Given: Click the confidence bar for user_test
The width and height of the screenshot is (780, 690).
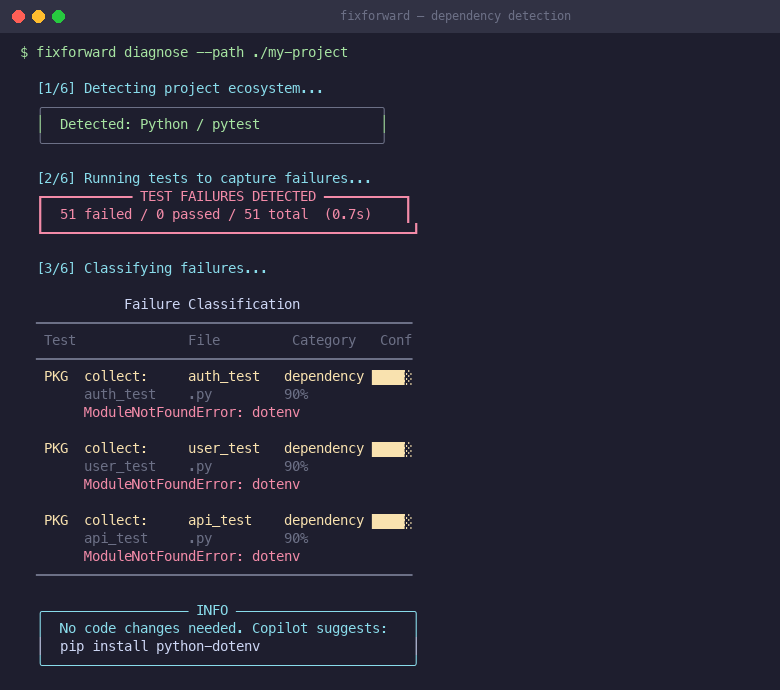Looking at the screenshot, I should point(391,449).
